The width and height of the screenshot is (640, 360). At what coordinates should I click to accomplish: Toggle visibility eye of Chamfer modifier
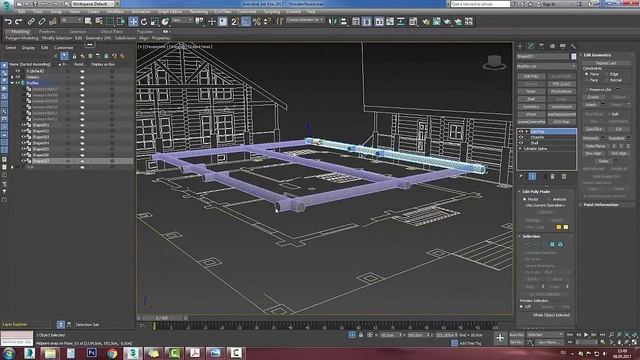pos(521,138)
